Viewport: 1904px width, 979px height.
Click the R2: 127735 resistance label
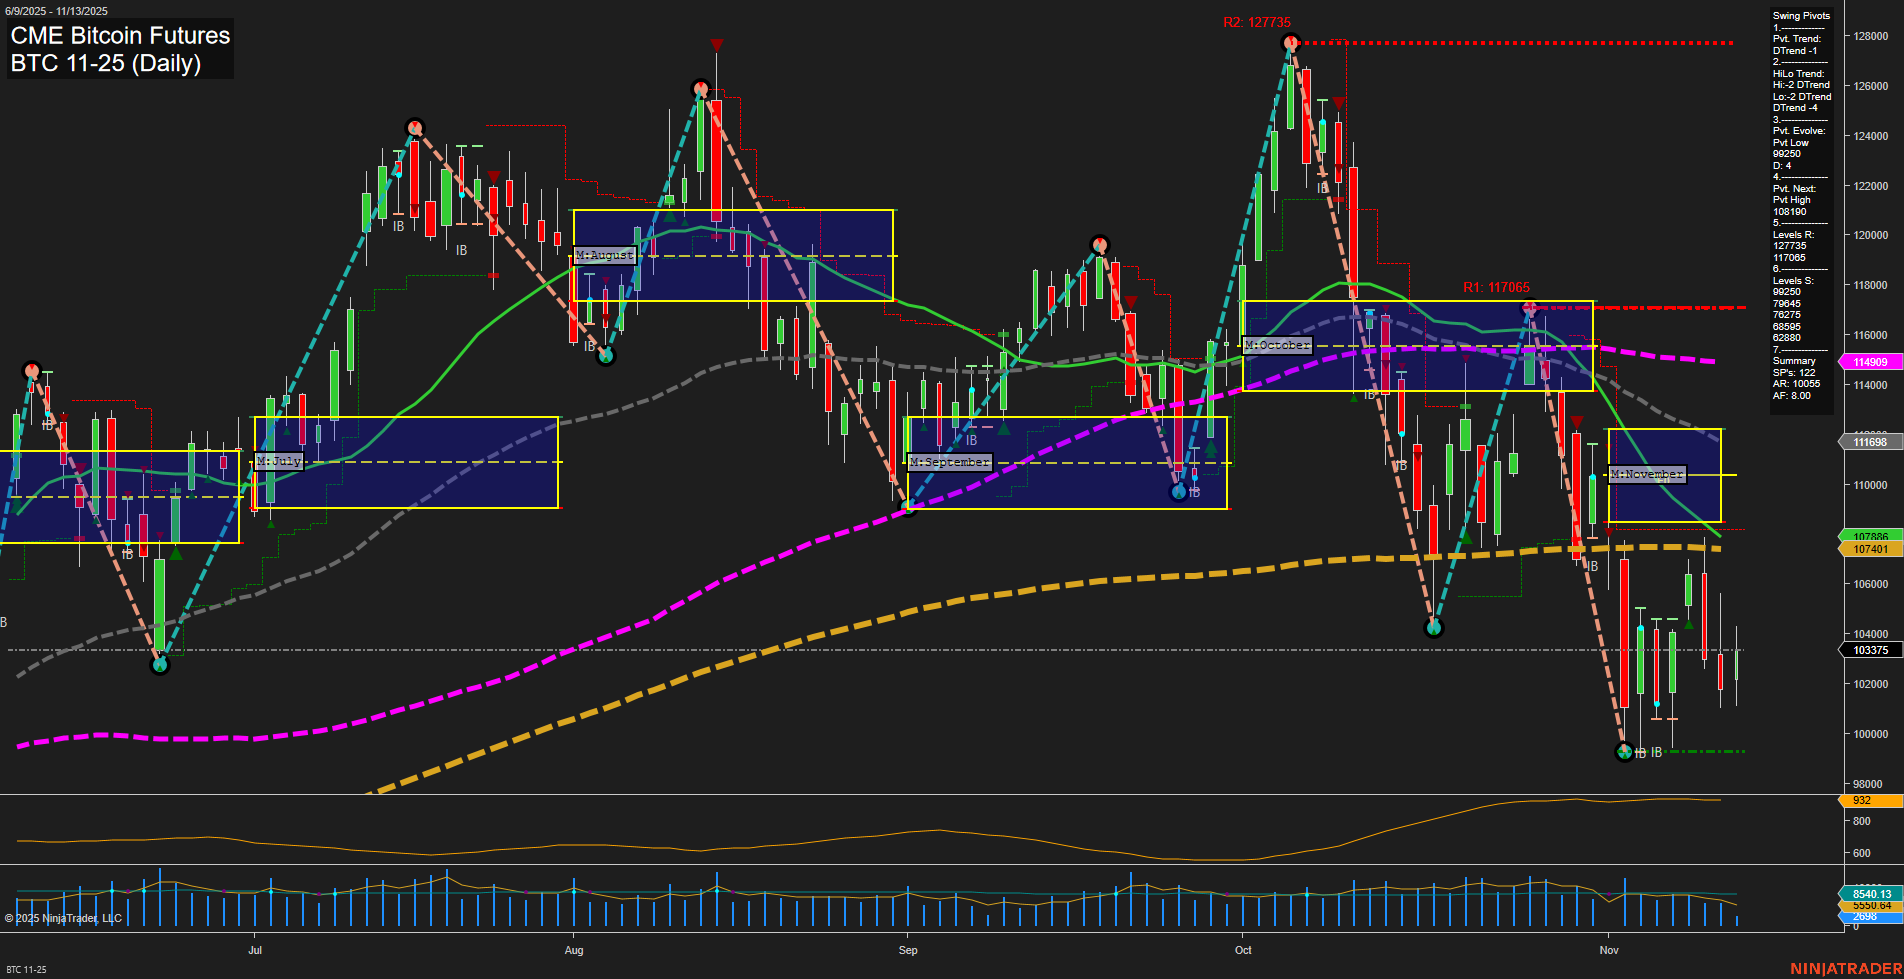[x=1256, y=23]
